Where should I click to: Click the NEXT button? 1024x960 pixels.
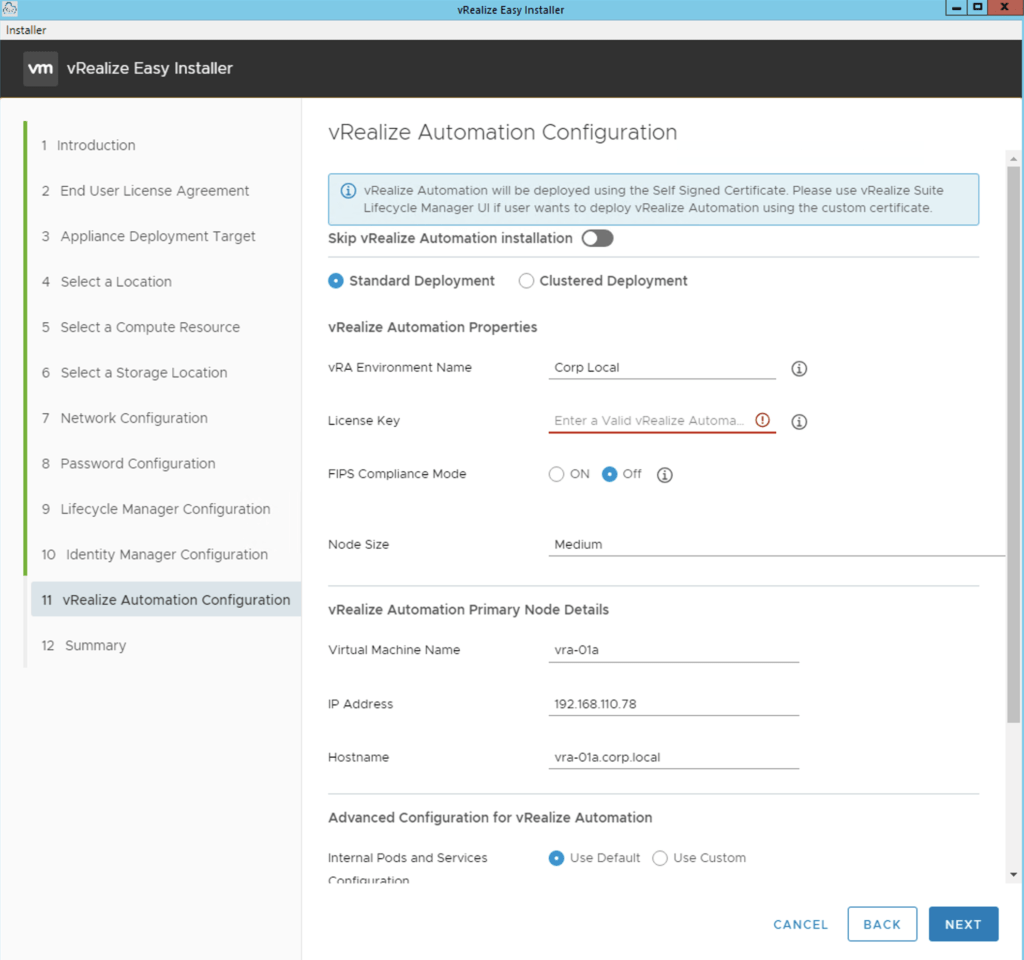[x=963, y=924]
